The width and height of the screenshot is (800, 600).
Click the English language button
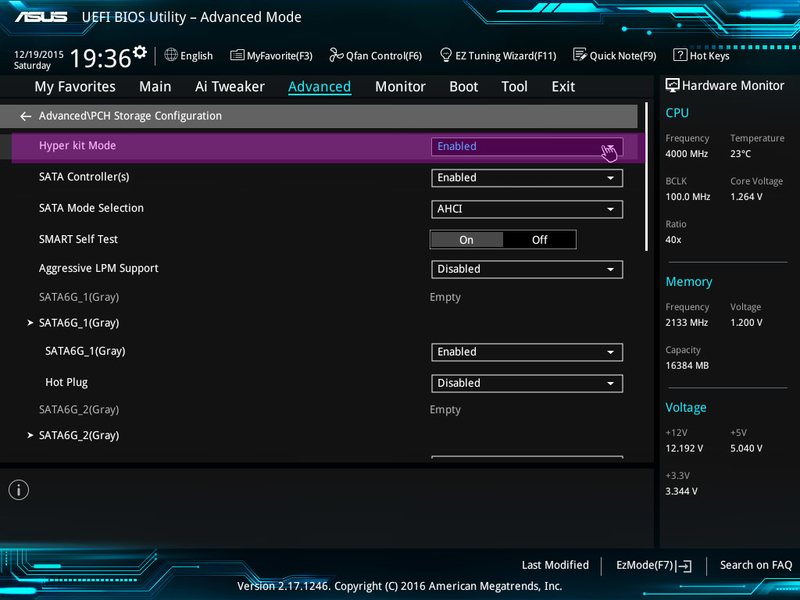(x=189, y=55)
